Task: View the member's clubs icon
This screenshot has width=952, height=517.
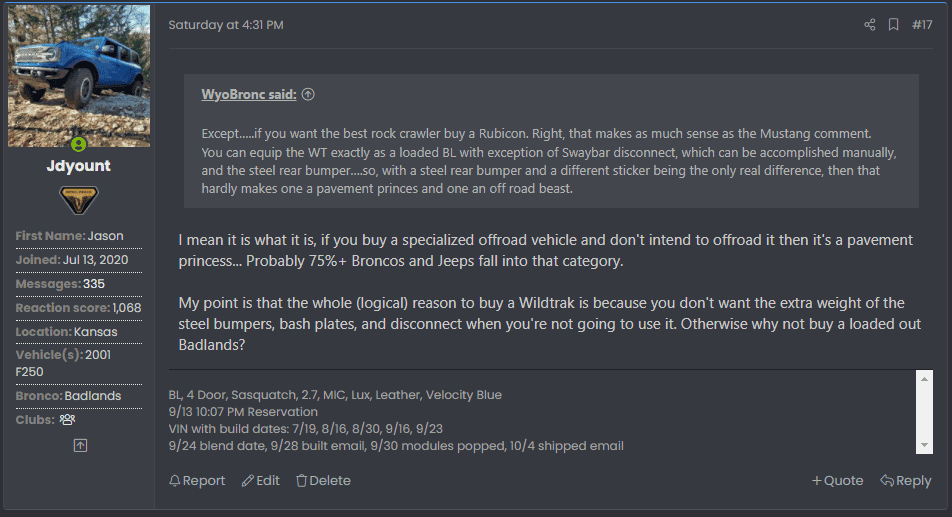Action: pyautogui.click(x=67, y=419)
